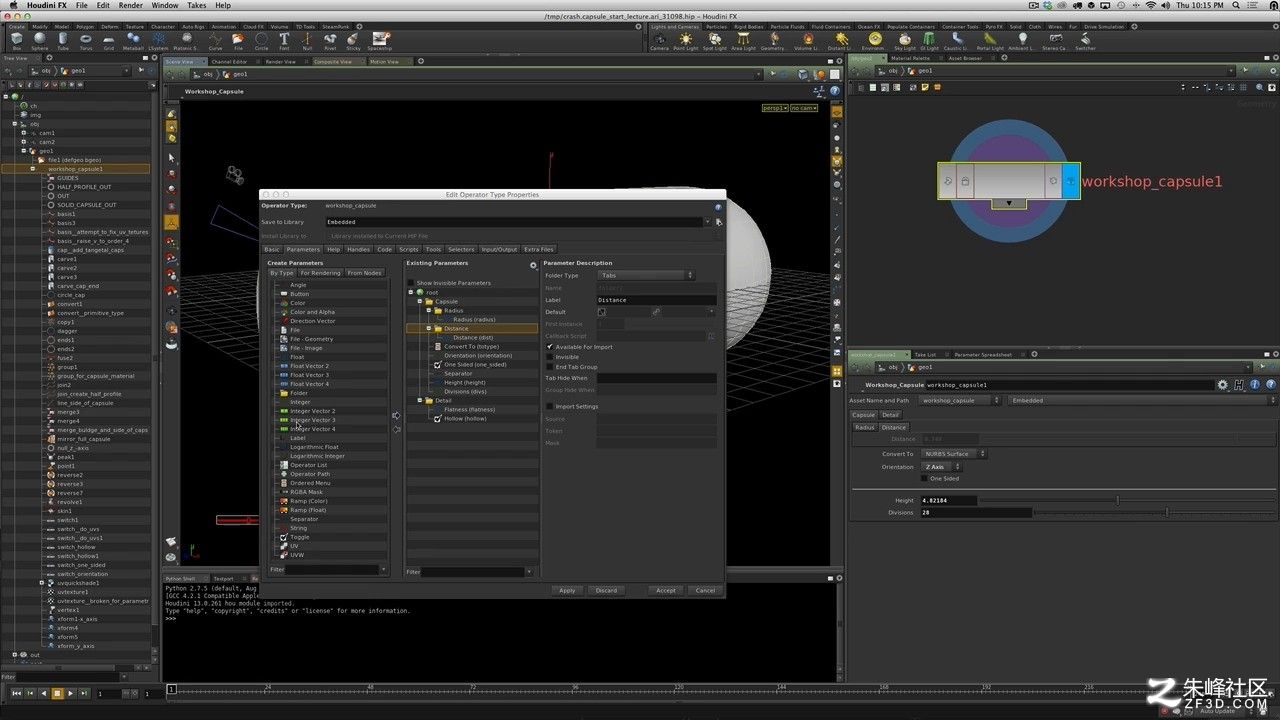Select the Null shelf tool
Viewport: 1280px width, 720px height.
tap(307, 40)
